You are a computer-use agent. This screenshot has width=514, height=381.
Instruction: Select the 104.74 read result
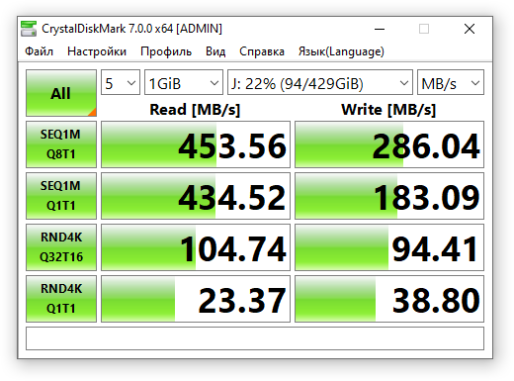[x=196, y=247]
